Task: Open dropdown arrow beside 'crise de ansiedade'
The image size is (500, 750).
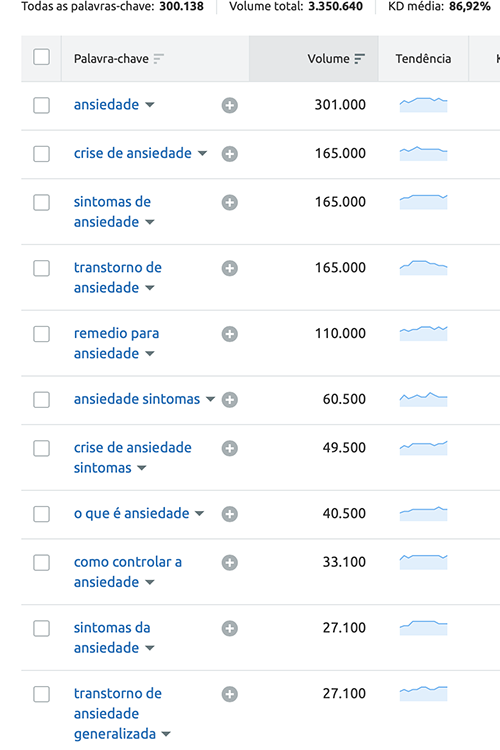Action: click(x=202, y=154)
